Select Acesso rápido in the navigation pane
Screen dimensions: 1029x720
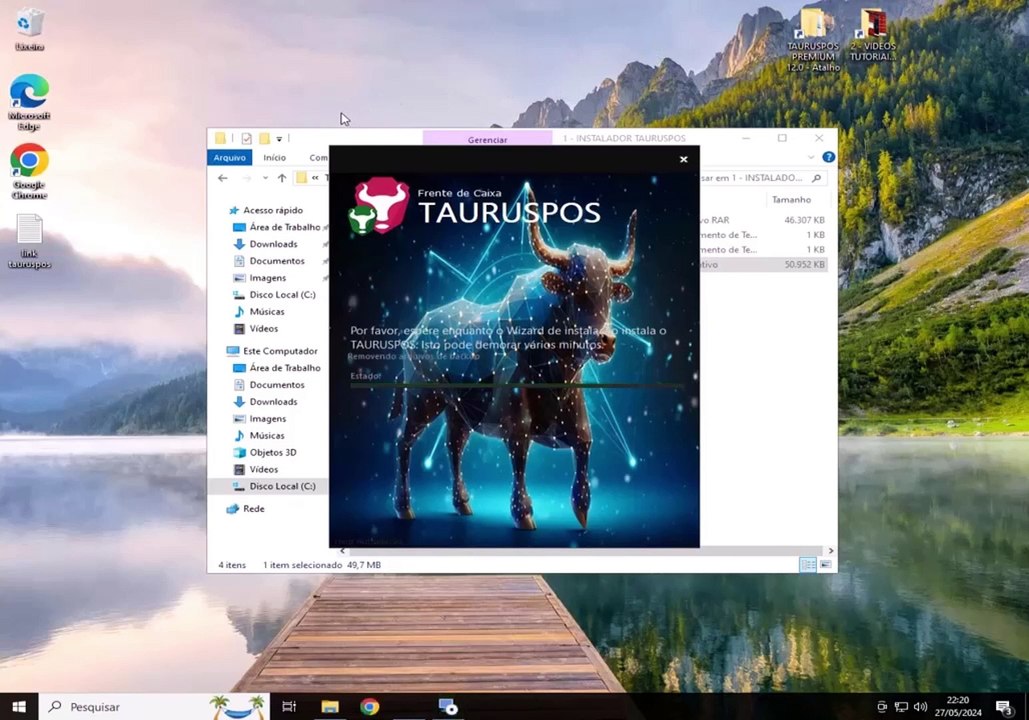272,210
